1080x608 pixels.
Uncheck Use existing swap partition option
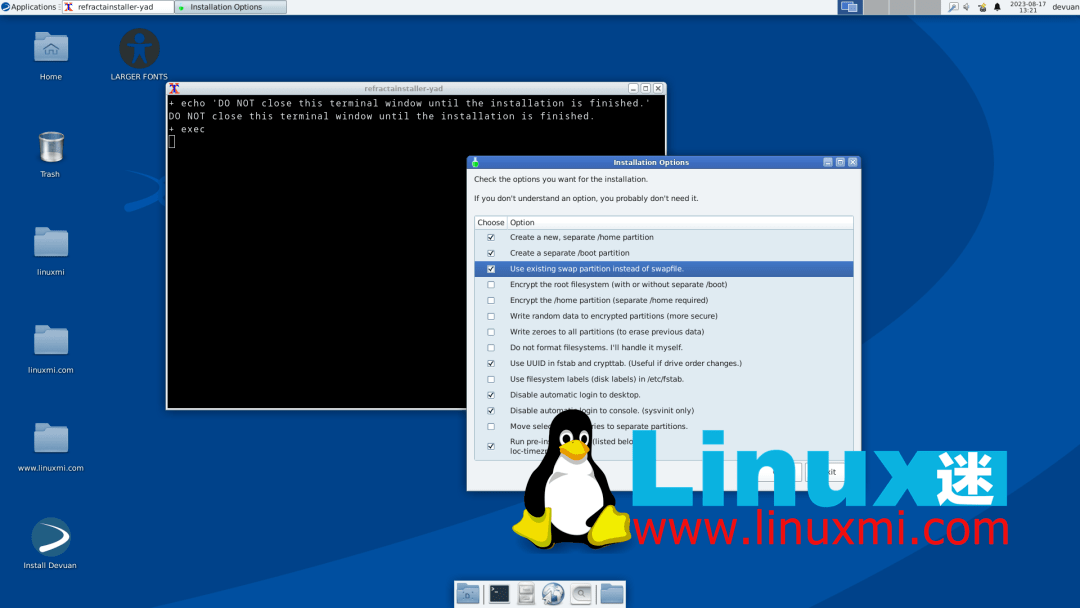[491, 269]
